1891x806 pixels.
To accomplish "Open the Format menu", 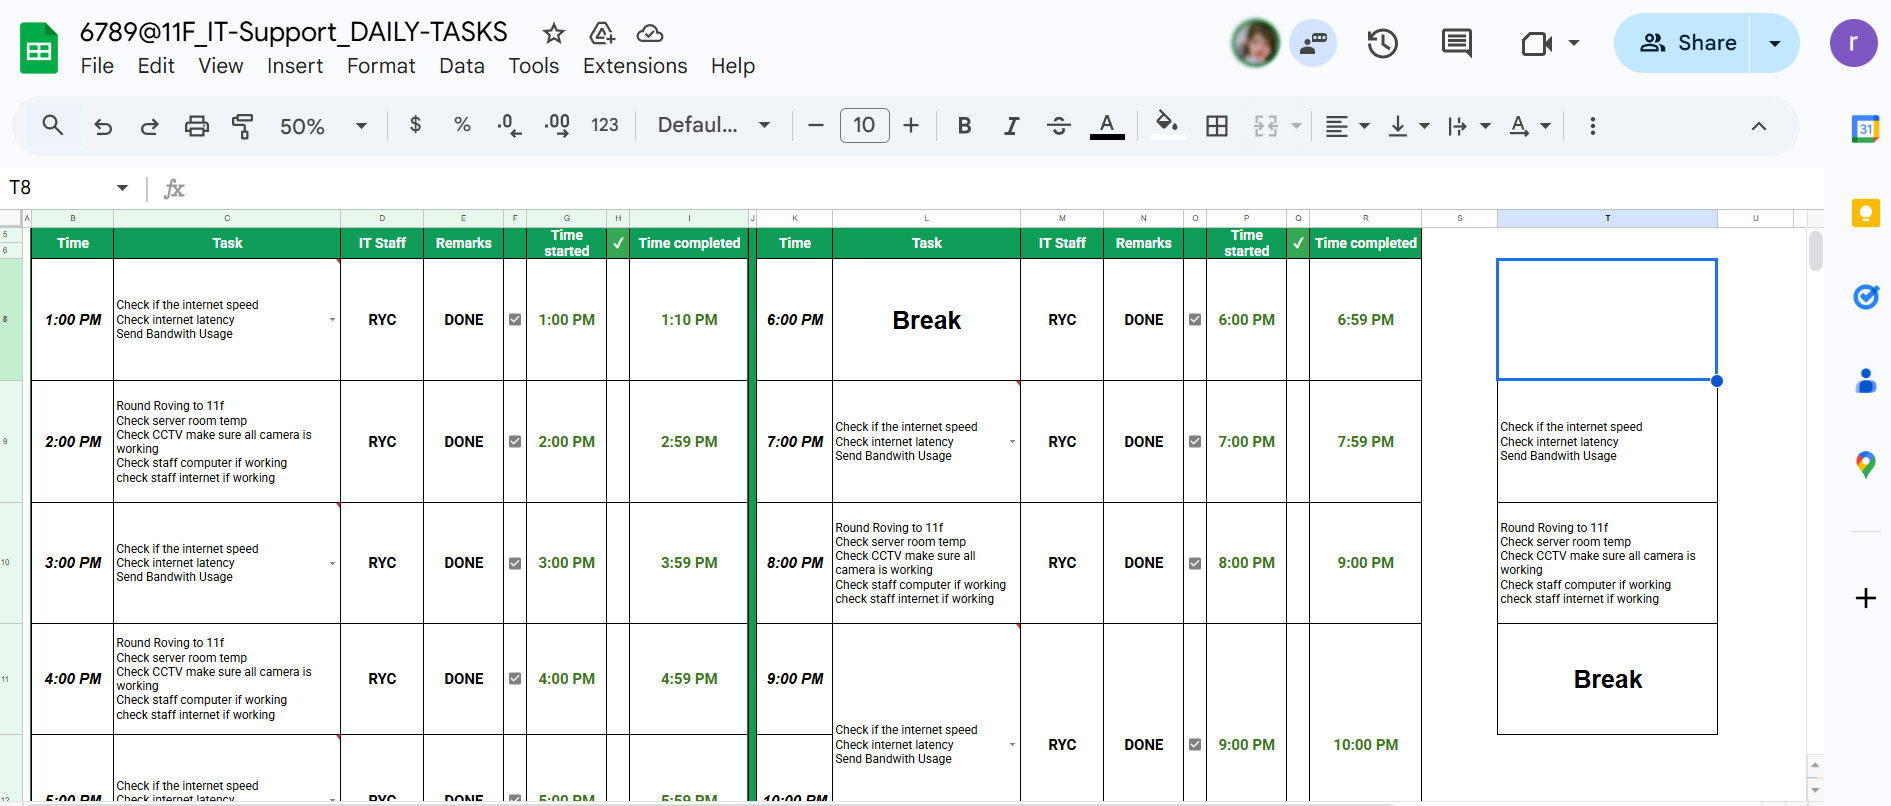I will point(381,66).
